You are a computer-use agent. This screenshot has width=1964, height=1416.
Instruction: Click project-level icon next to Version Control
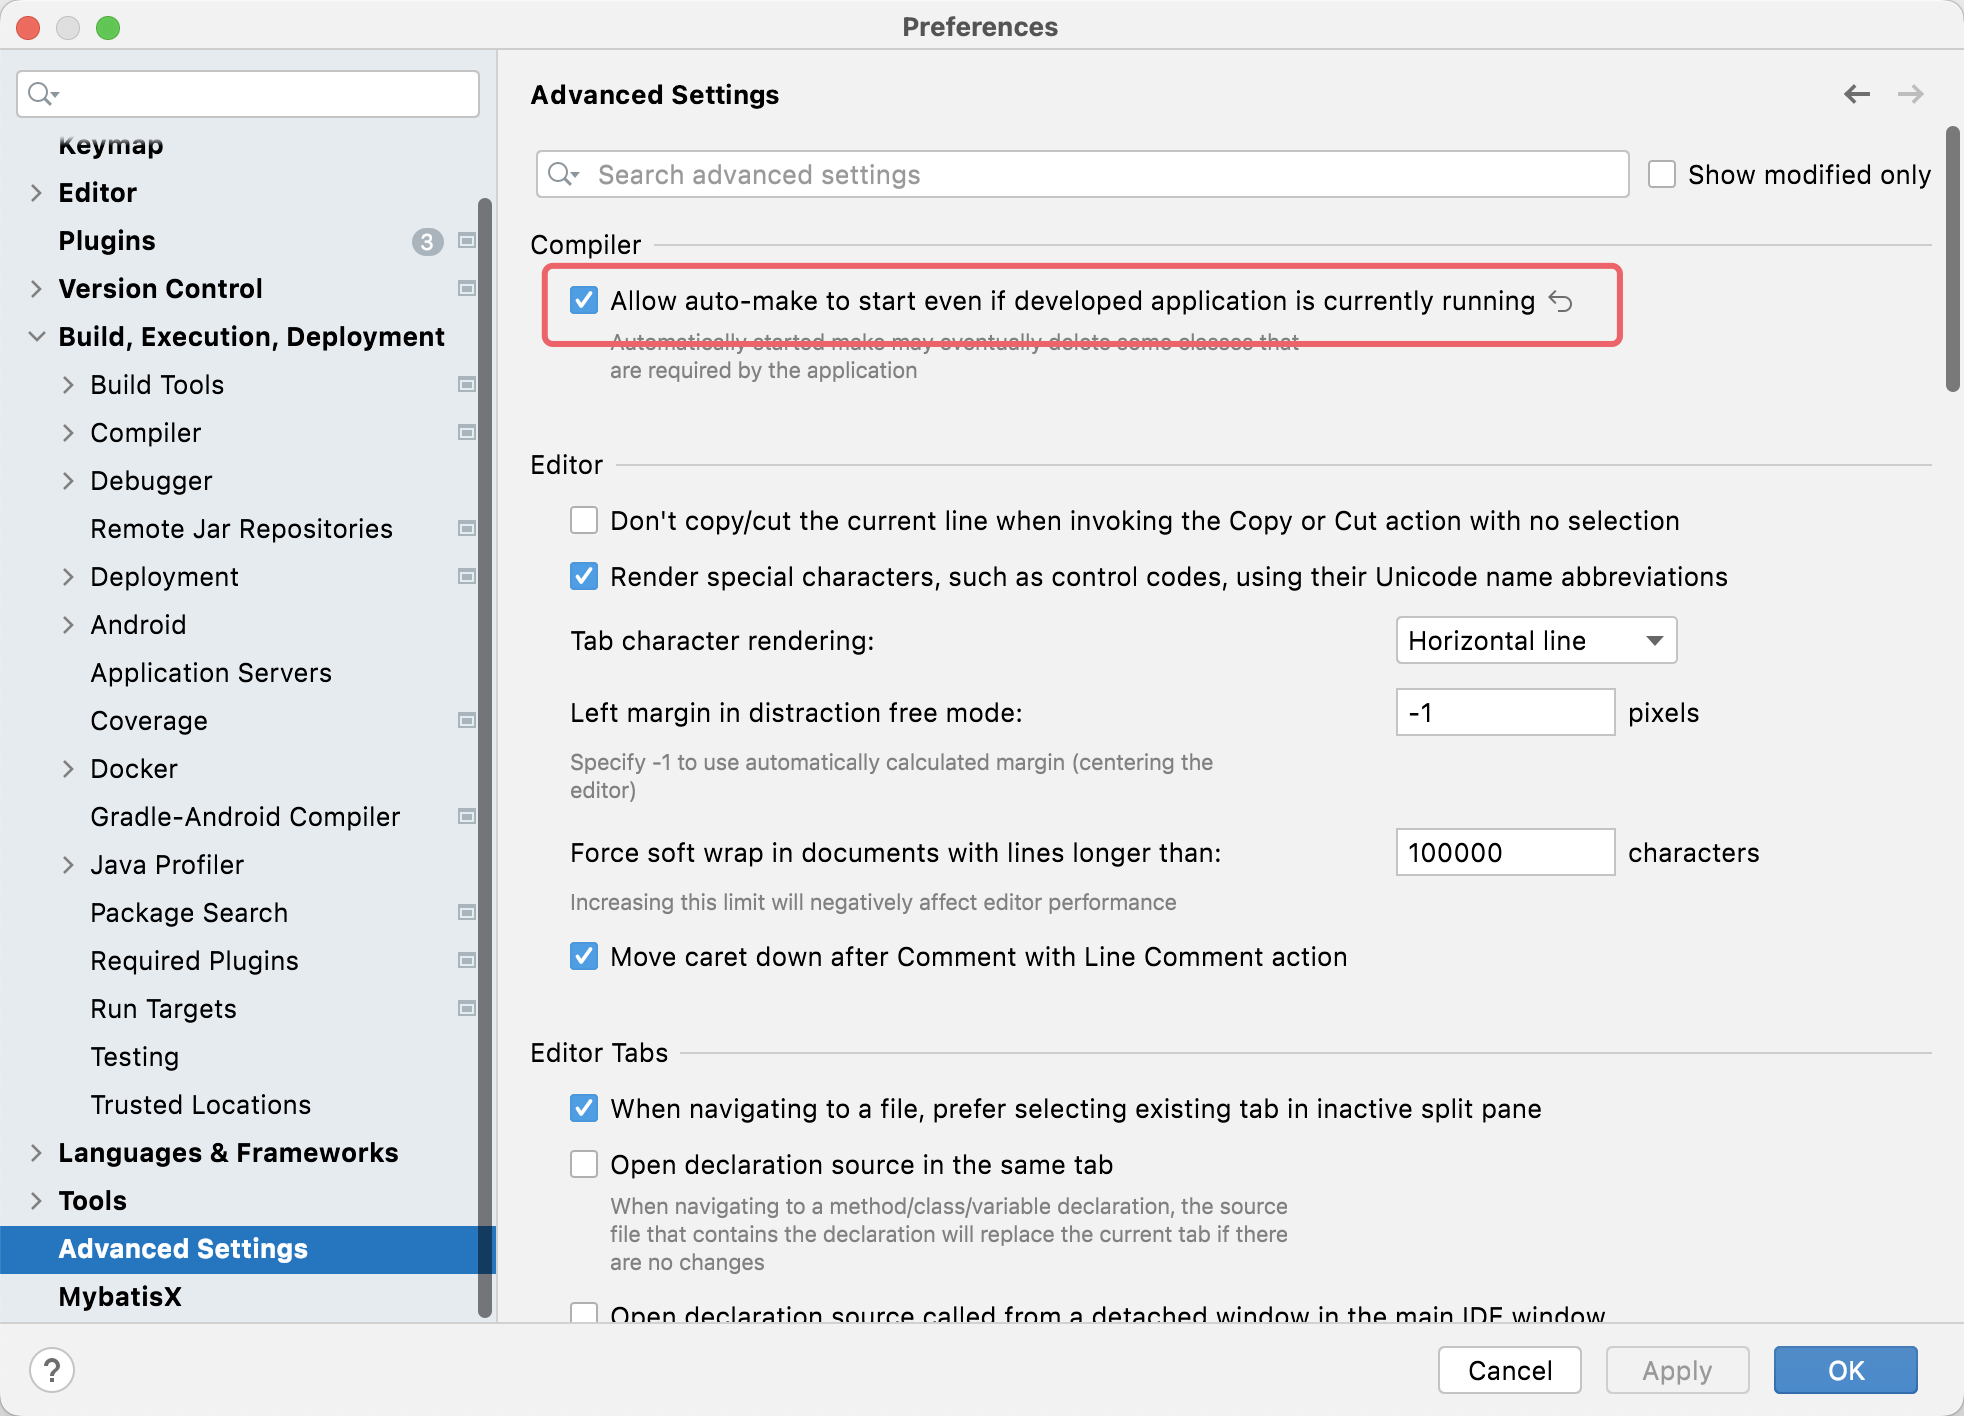(466, 289)
